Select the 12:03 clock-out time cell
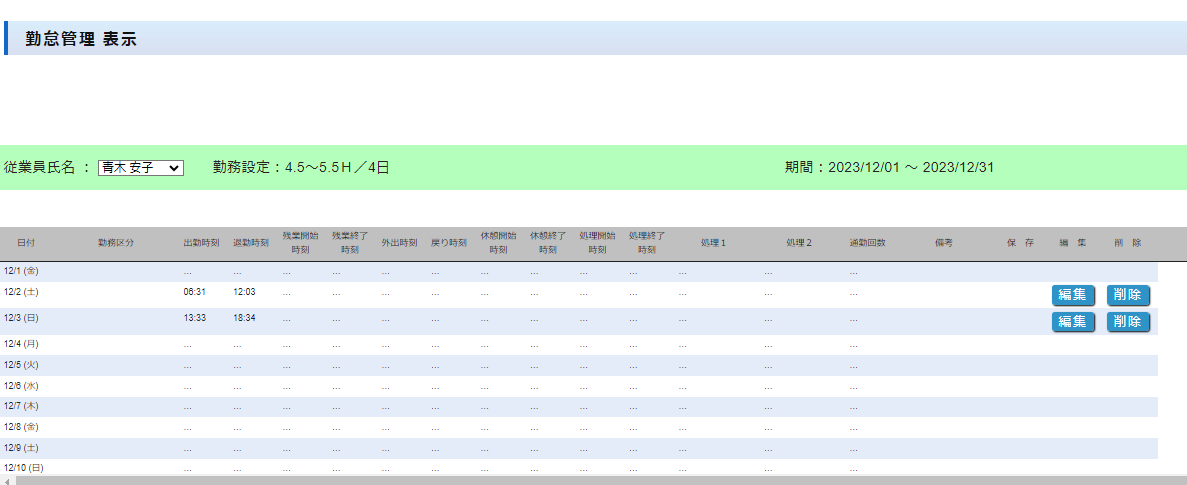 tap(244, 292)
